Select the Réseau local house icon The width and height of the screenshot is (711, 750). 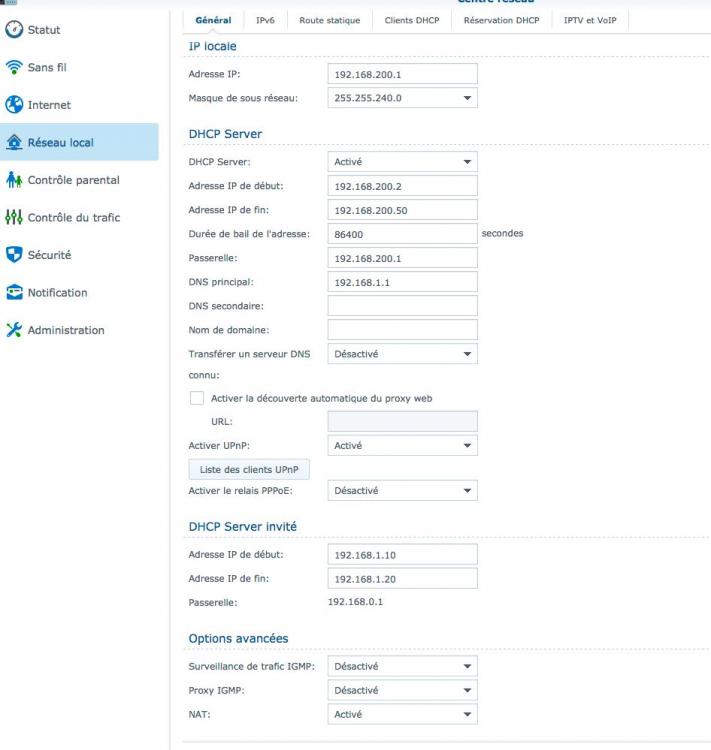(x=14, y=143)
